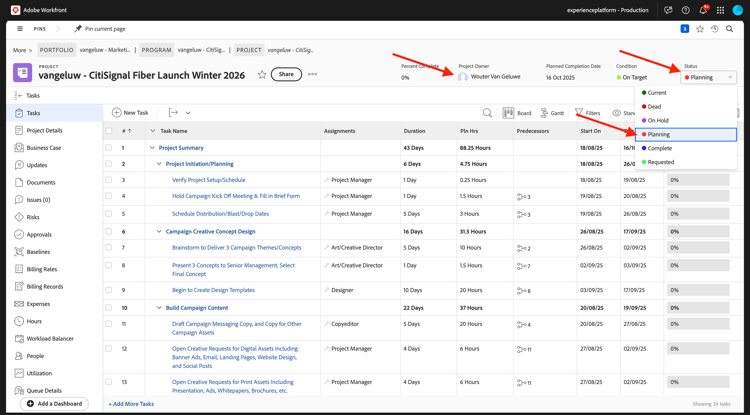Click the export arrow icon in toolbar
Screen dimensions: 750x415
coord(173,113)
